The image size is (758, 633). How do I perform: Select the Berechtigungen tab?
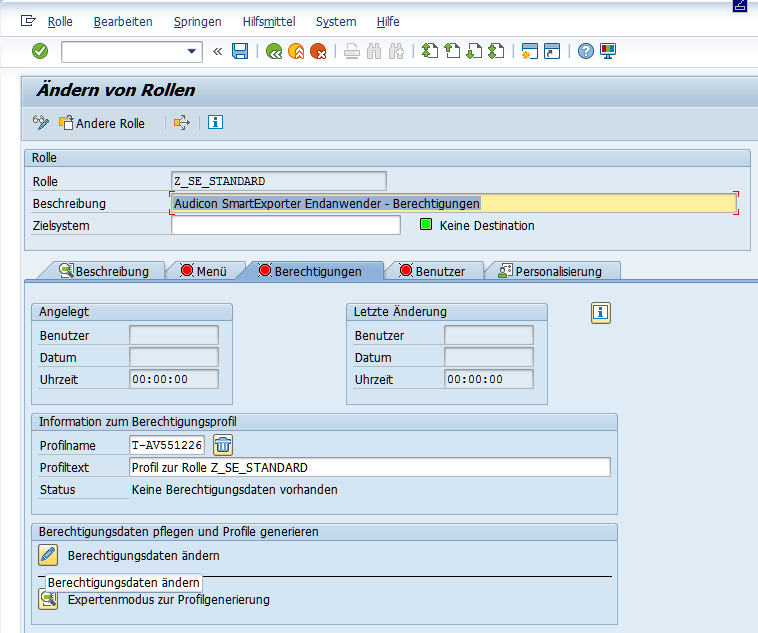pos(310,271)
